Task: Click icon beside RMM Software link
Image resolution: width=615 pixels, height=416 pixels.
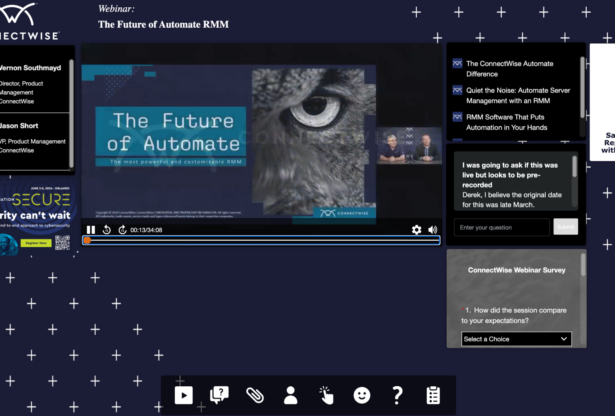Action: pos(457,117)
